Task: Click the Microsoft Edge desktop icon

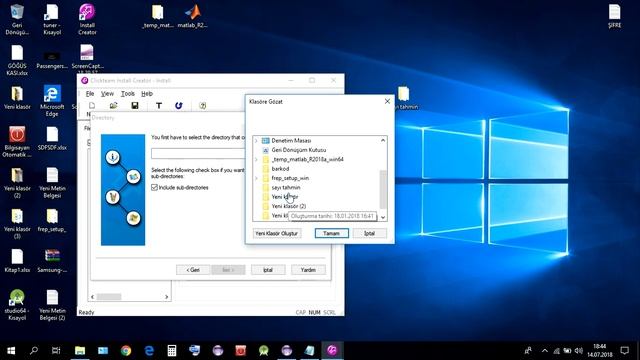Action: click(52, 101)
